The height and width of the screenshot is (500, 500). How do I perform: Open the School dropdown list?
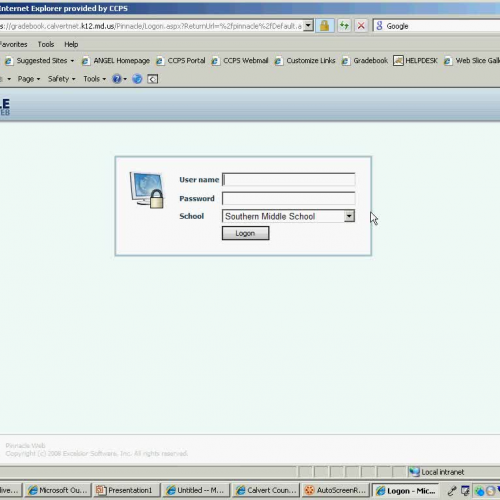click(x=289, y=216)
